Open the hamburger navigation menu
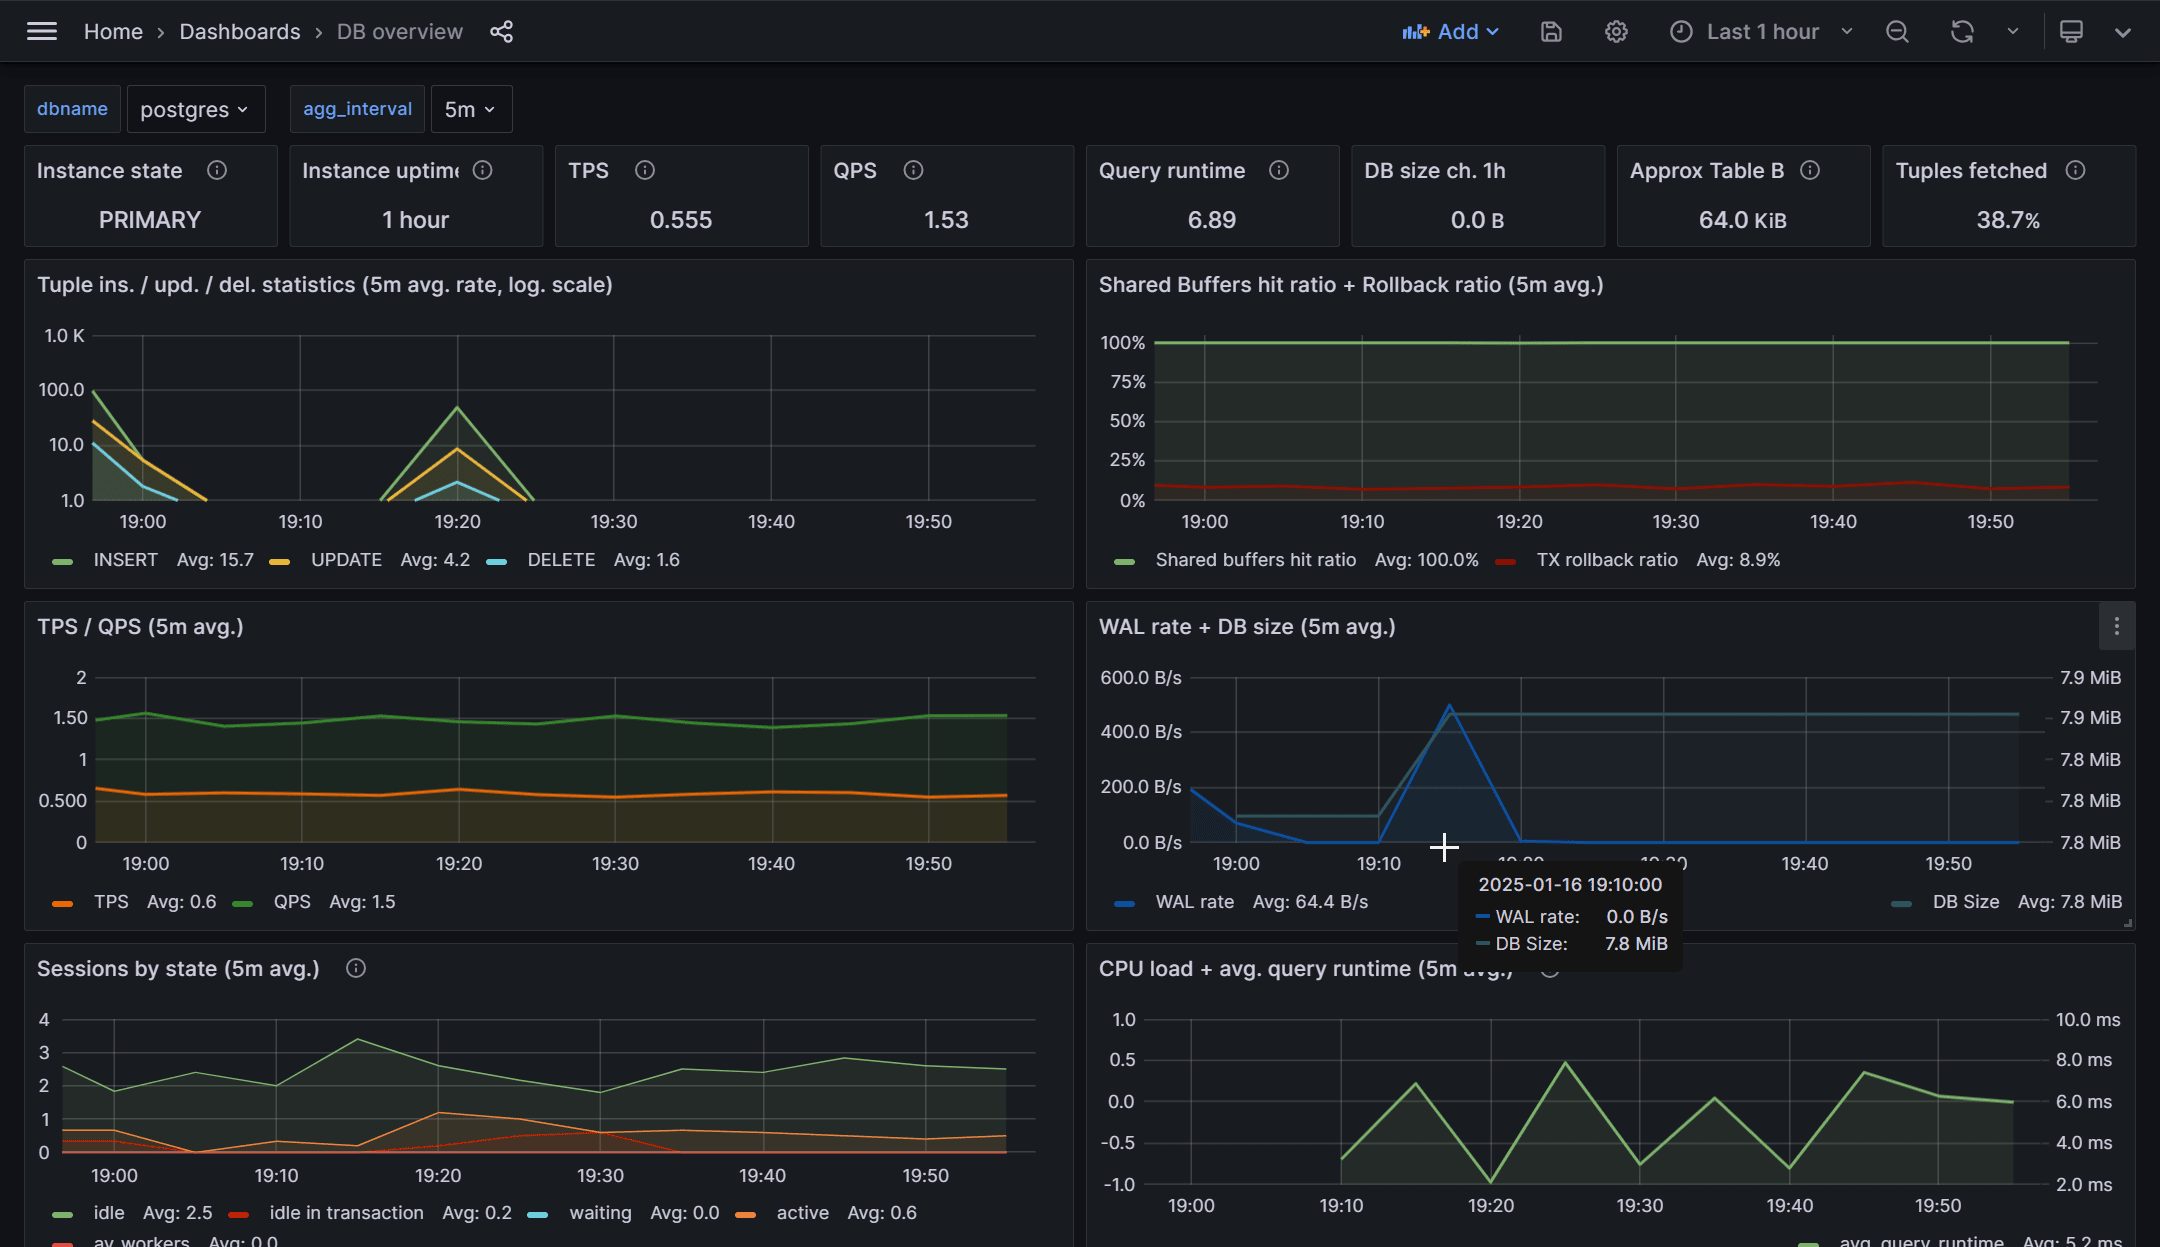The width and height of the screenshot is (2160, 1247). pyautogui.click(x=41, y=32)
